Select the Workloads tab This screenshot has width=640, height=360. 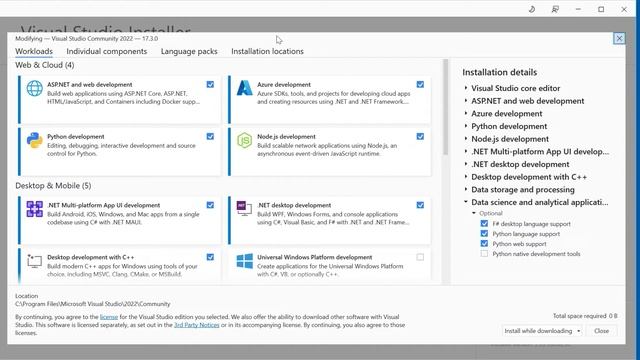coord(34,51)
